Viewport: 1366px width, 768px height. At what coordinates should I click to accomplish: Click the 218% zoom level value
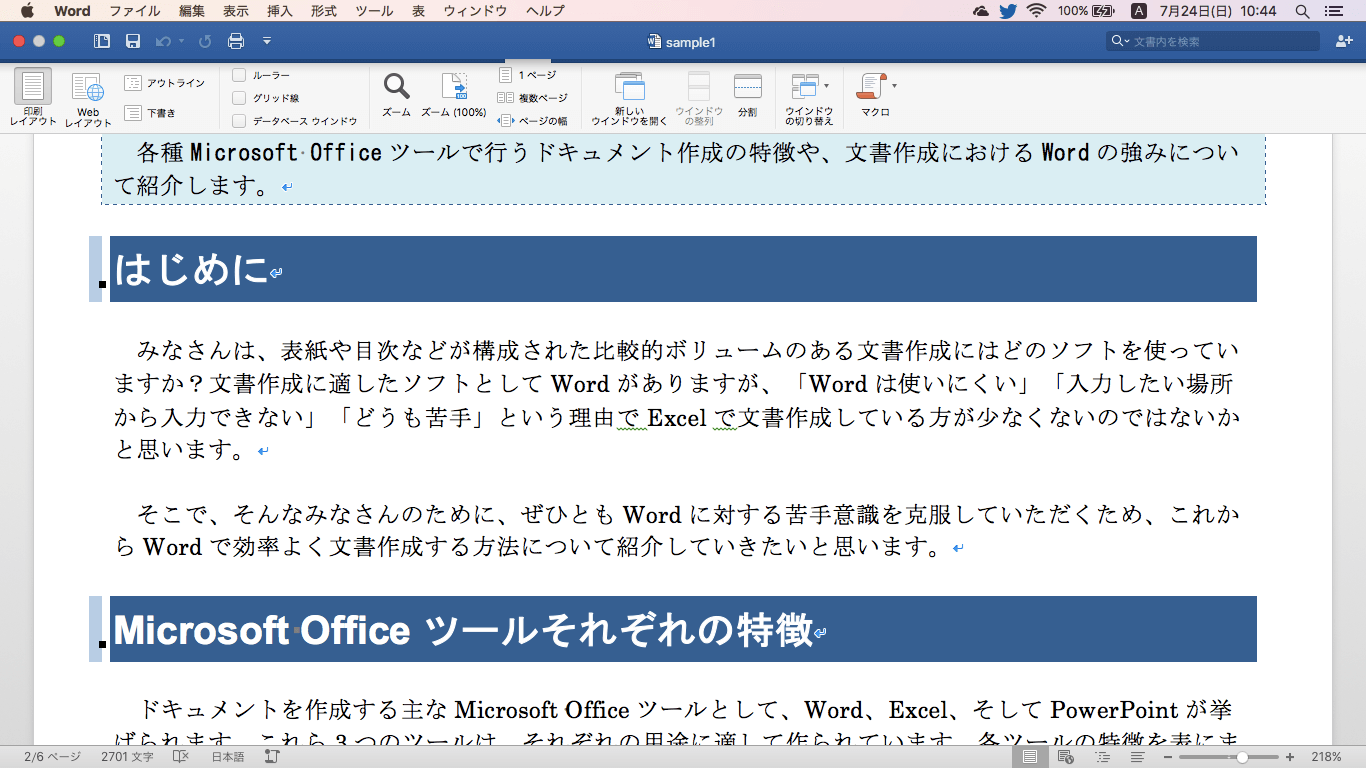(1326, 757)
